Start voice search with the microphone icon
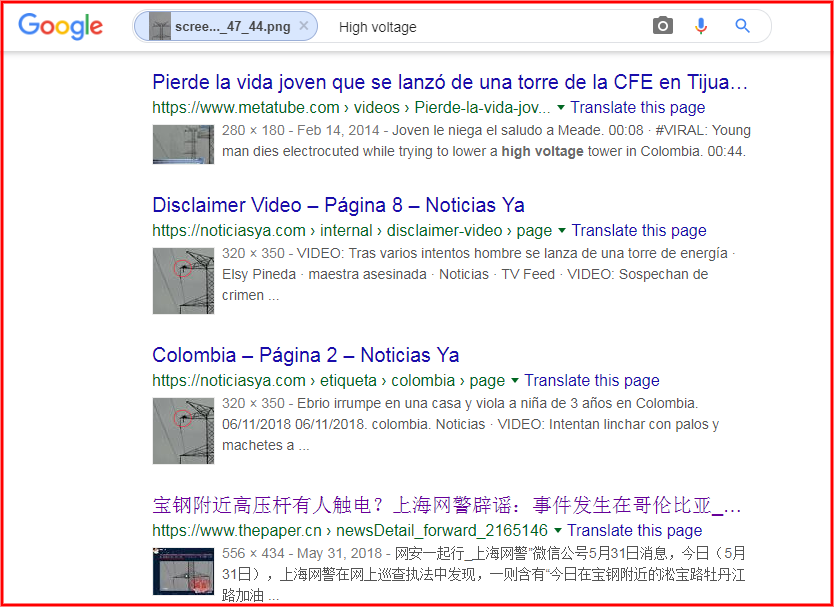 (x=701, y=26)
